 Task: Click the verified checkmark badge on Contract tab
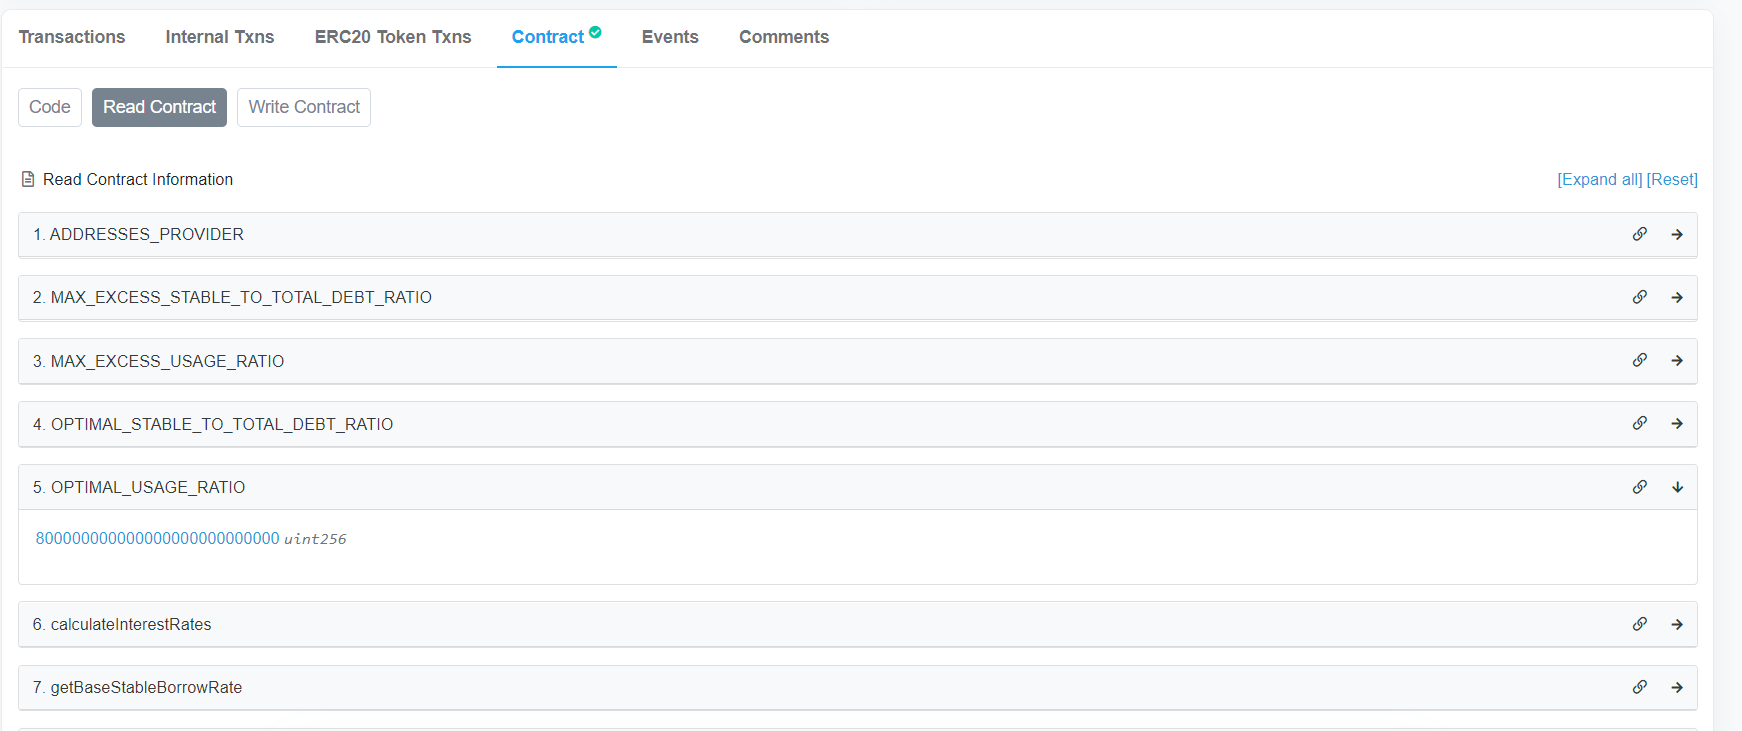pyautogui.click(x=595, y=32)
